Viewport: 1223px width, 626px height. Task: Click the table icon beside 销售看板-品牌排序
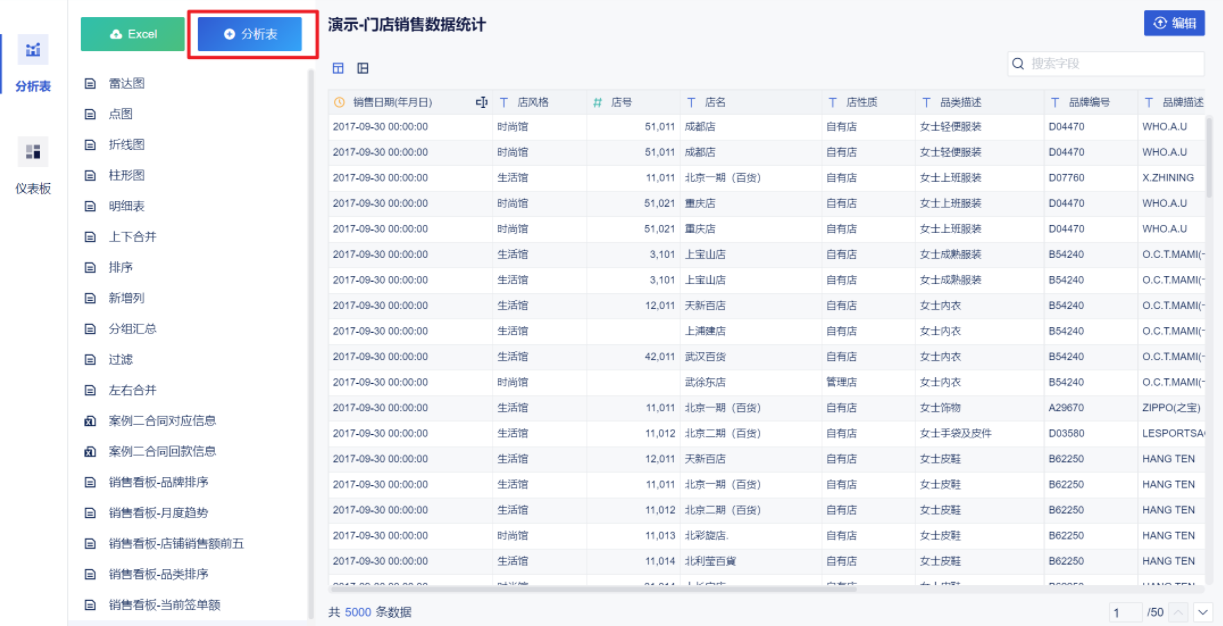coord(90,482)
